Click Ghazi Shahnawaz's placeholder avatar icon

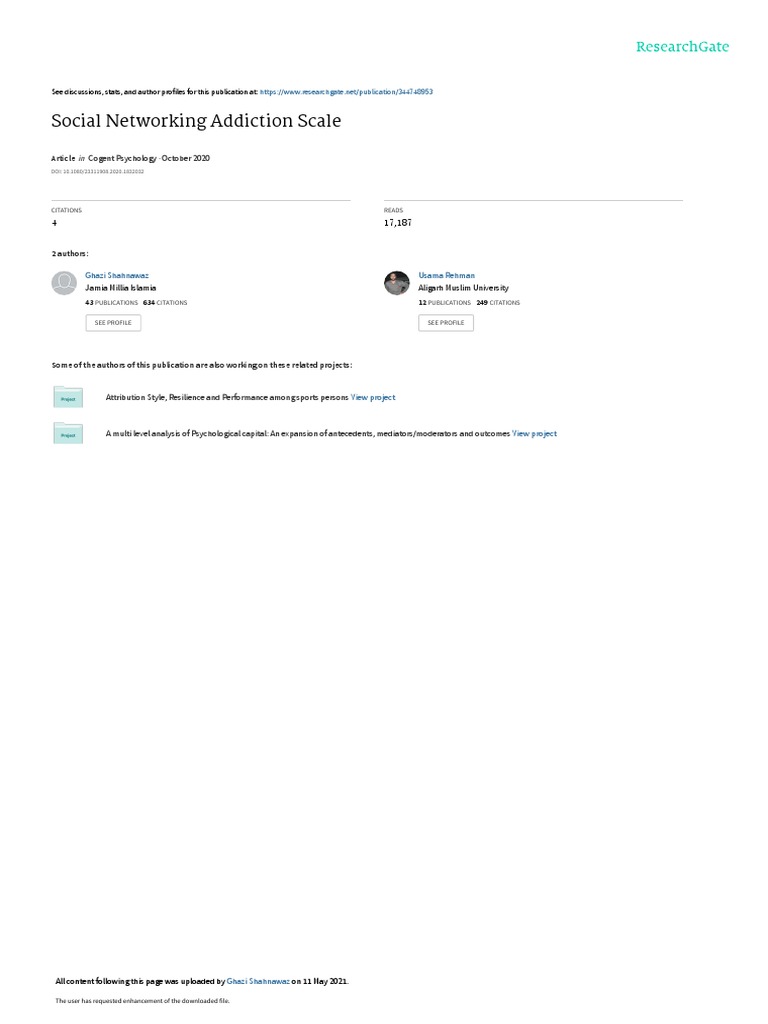click(x=64, y=283)
